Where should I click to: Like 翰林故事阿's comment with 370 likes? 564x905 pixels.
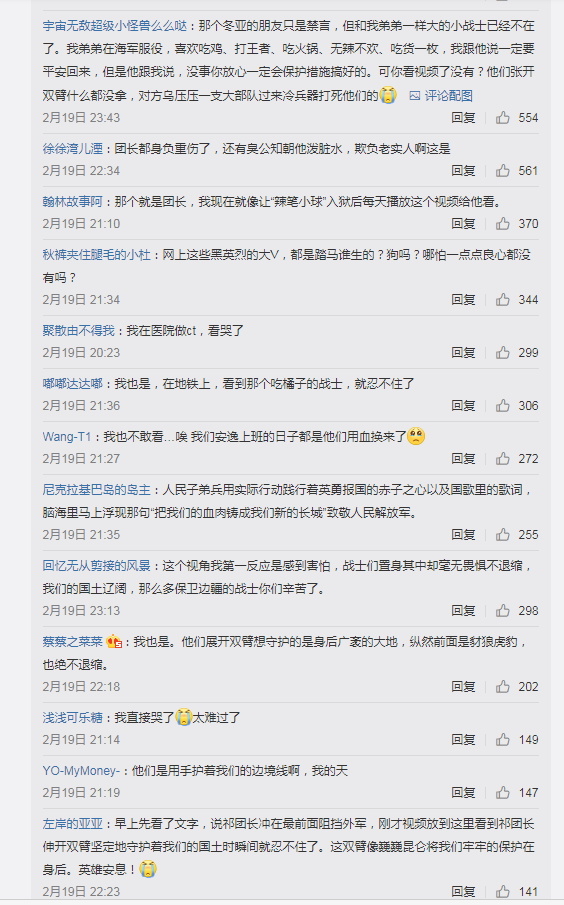(x=503, y=224)
